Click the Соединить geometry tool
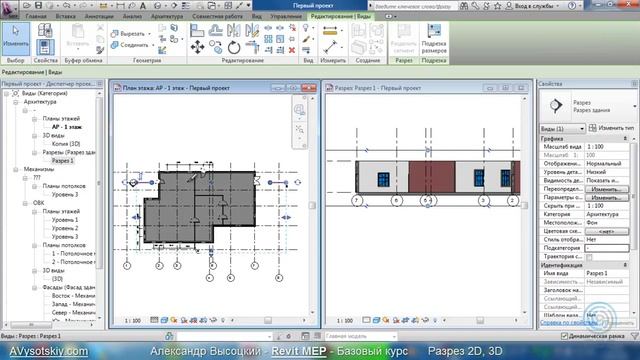Viewport: 640px width, 360px height. (x=132, y=45)
